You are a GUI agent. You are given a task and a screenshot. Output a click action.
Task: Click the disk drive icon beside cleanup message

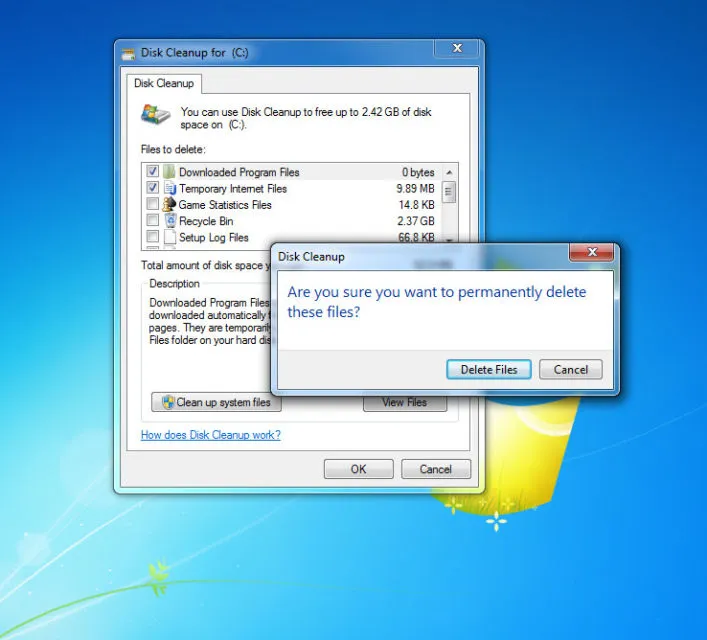(x=155, y=114)
